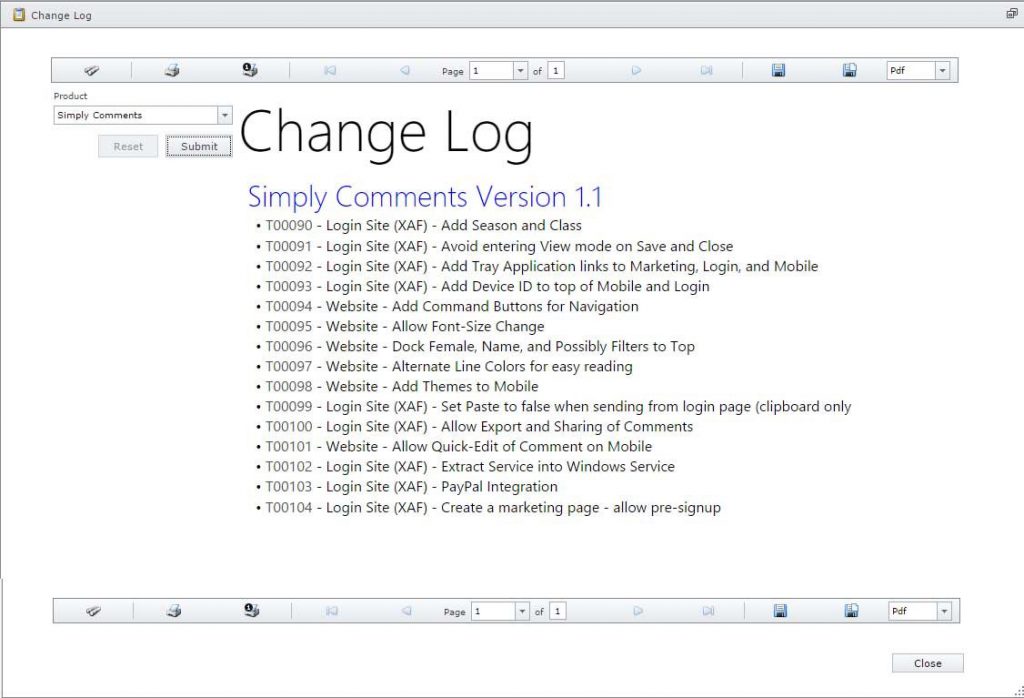1024x698 pixels.
Task: Open Pdf format dropdown in bottom toolbar
Action: tap(944, 611)
